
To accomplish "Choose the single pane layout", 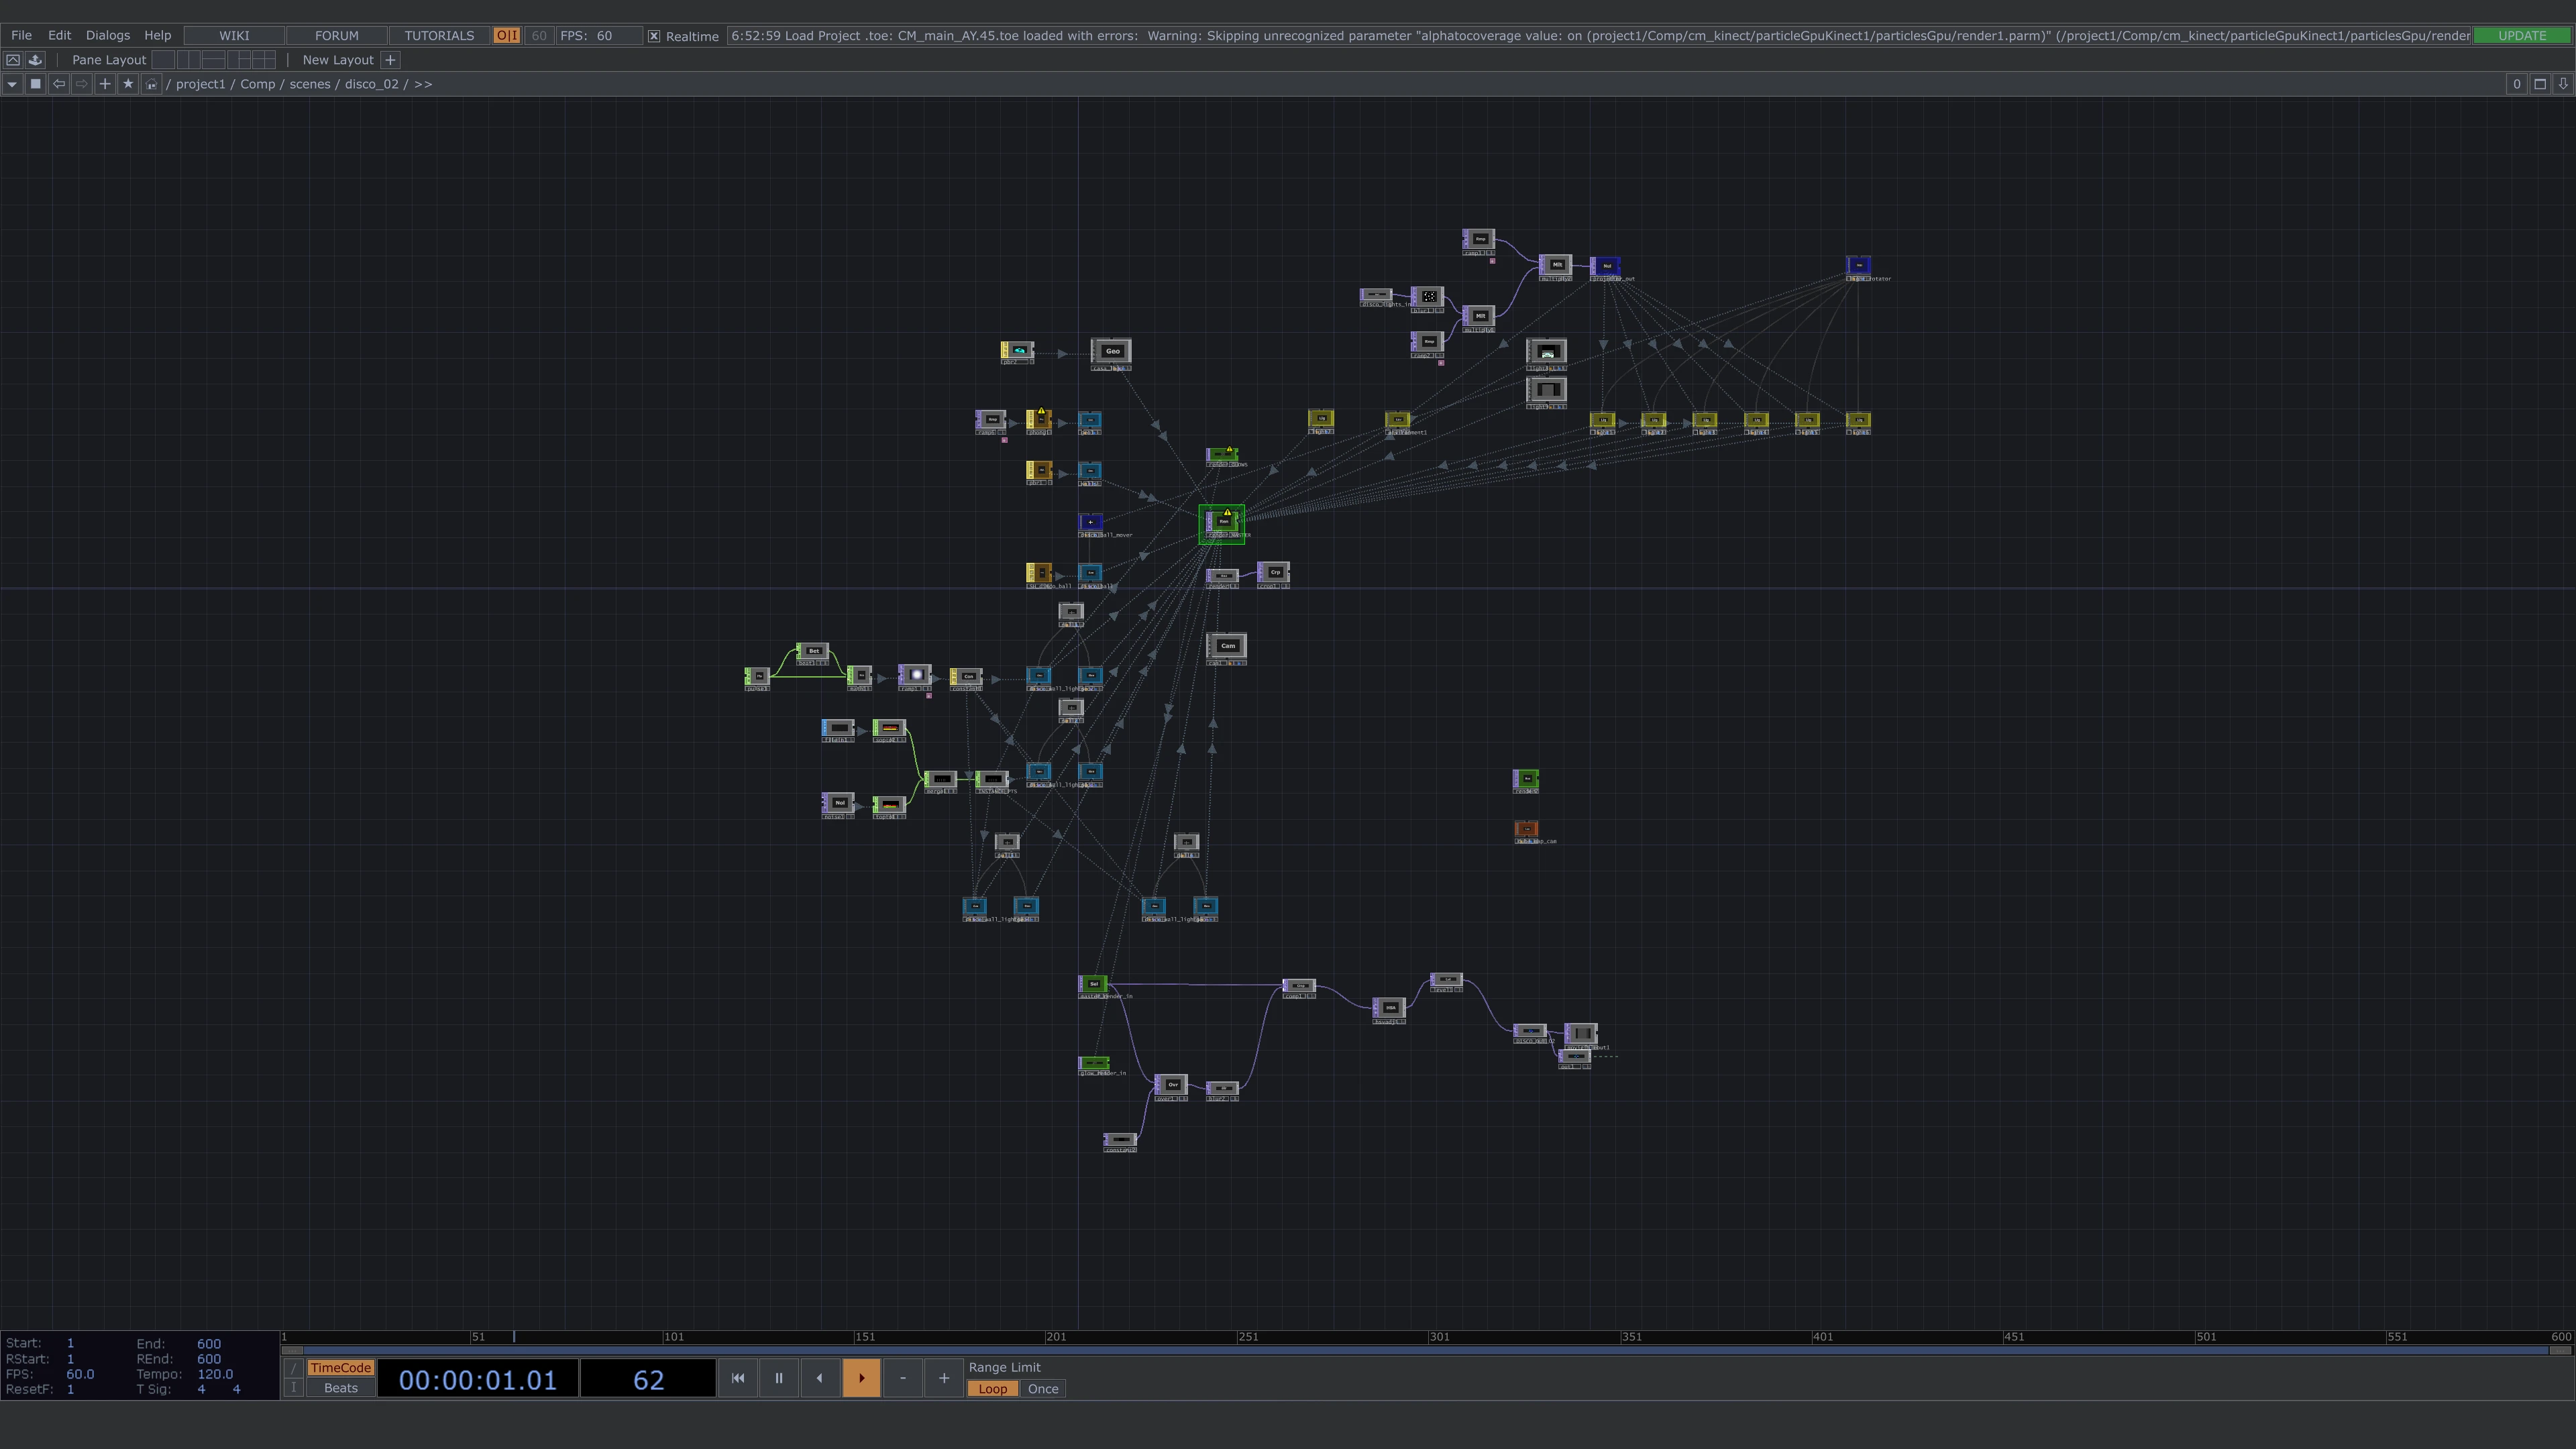I will [x=163, y=60].
